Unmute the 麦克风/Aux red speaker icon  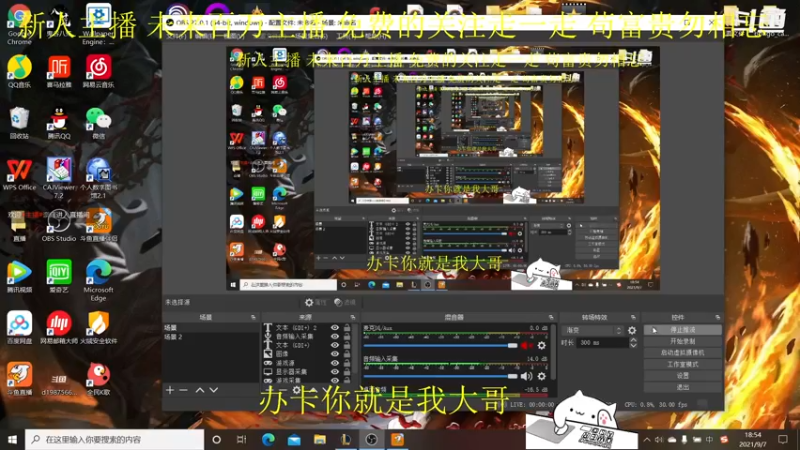pos(526,345)
